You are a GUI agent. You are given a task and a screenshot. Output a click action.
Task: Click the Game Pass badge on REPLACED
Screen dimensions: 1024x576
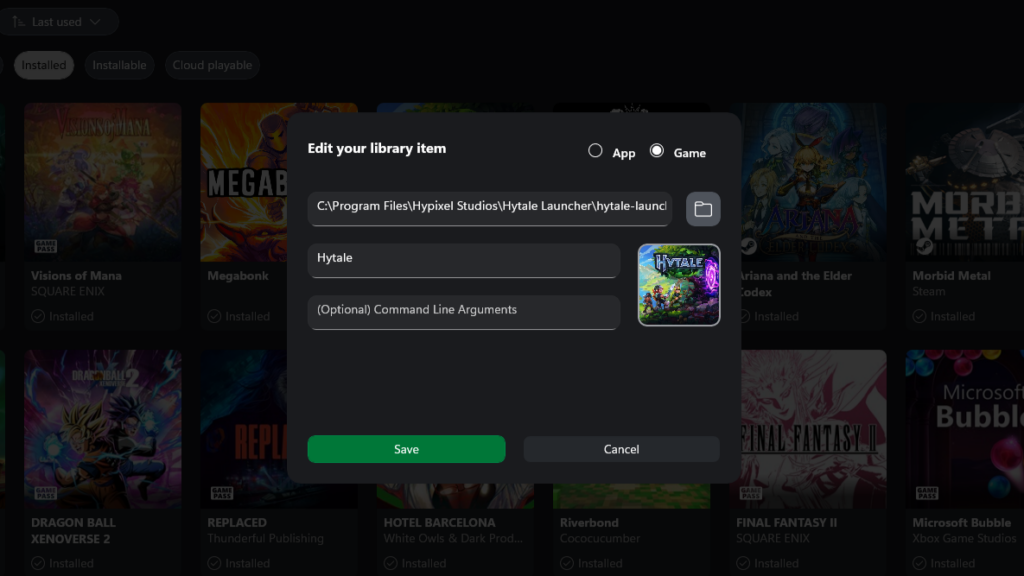coord(222,493)
